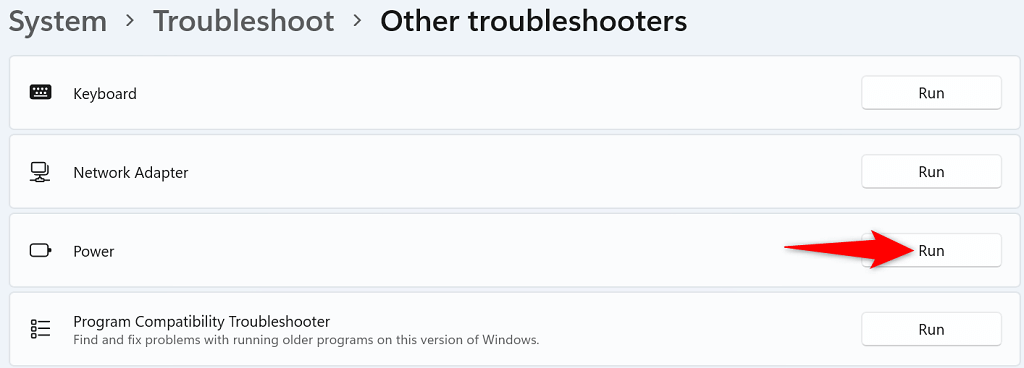The width and height of the screenshot is (1024, 368).
Task: Click chevron before Other troubleshooters
Action: (357, 22)
